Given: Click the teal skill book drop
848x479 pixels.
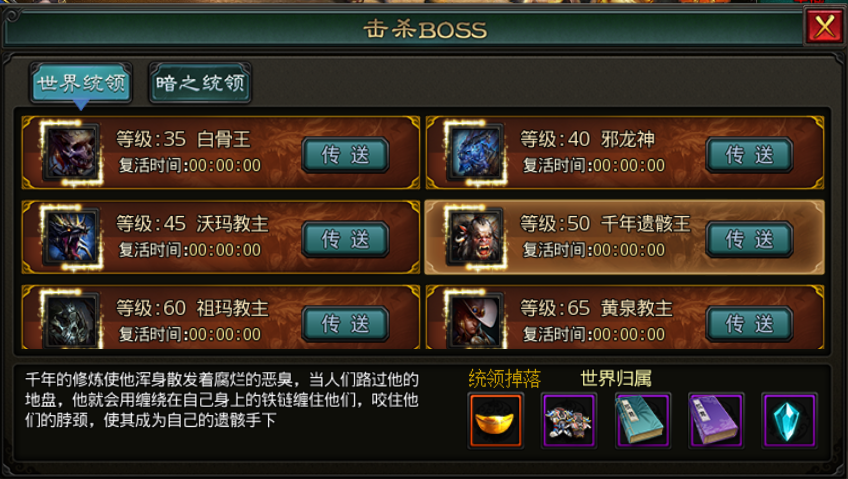Looking at the screenshot, I should tap(642, 421).
